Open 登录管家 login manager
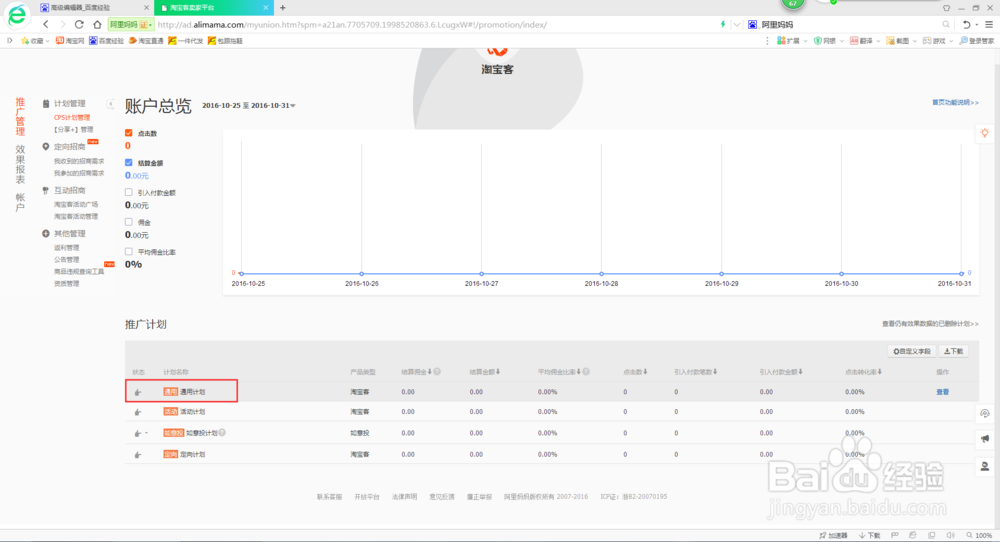The height and width of the screenshot is (542, 1000). [x=976, y=41]
